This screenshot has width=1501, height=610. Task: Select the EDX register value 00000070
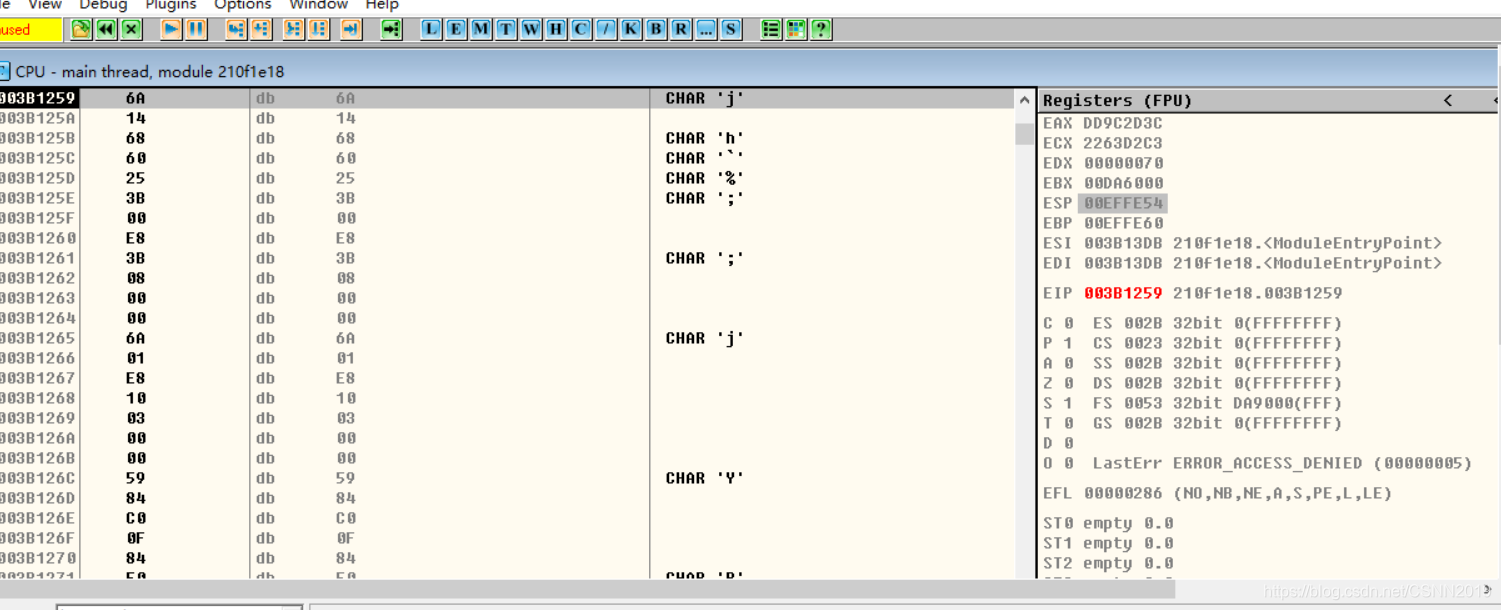[x=1123, y=163]
